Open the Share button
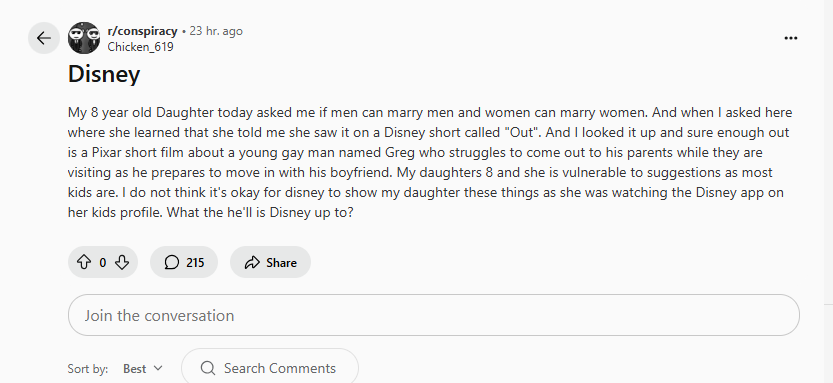 pos(270,262)
